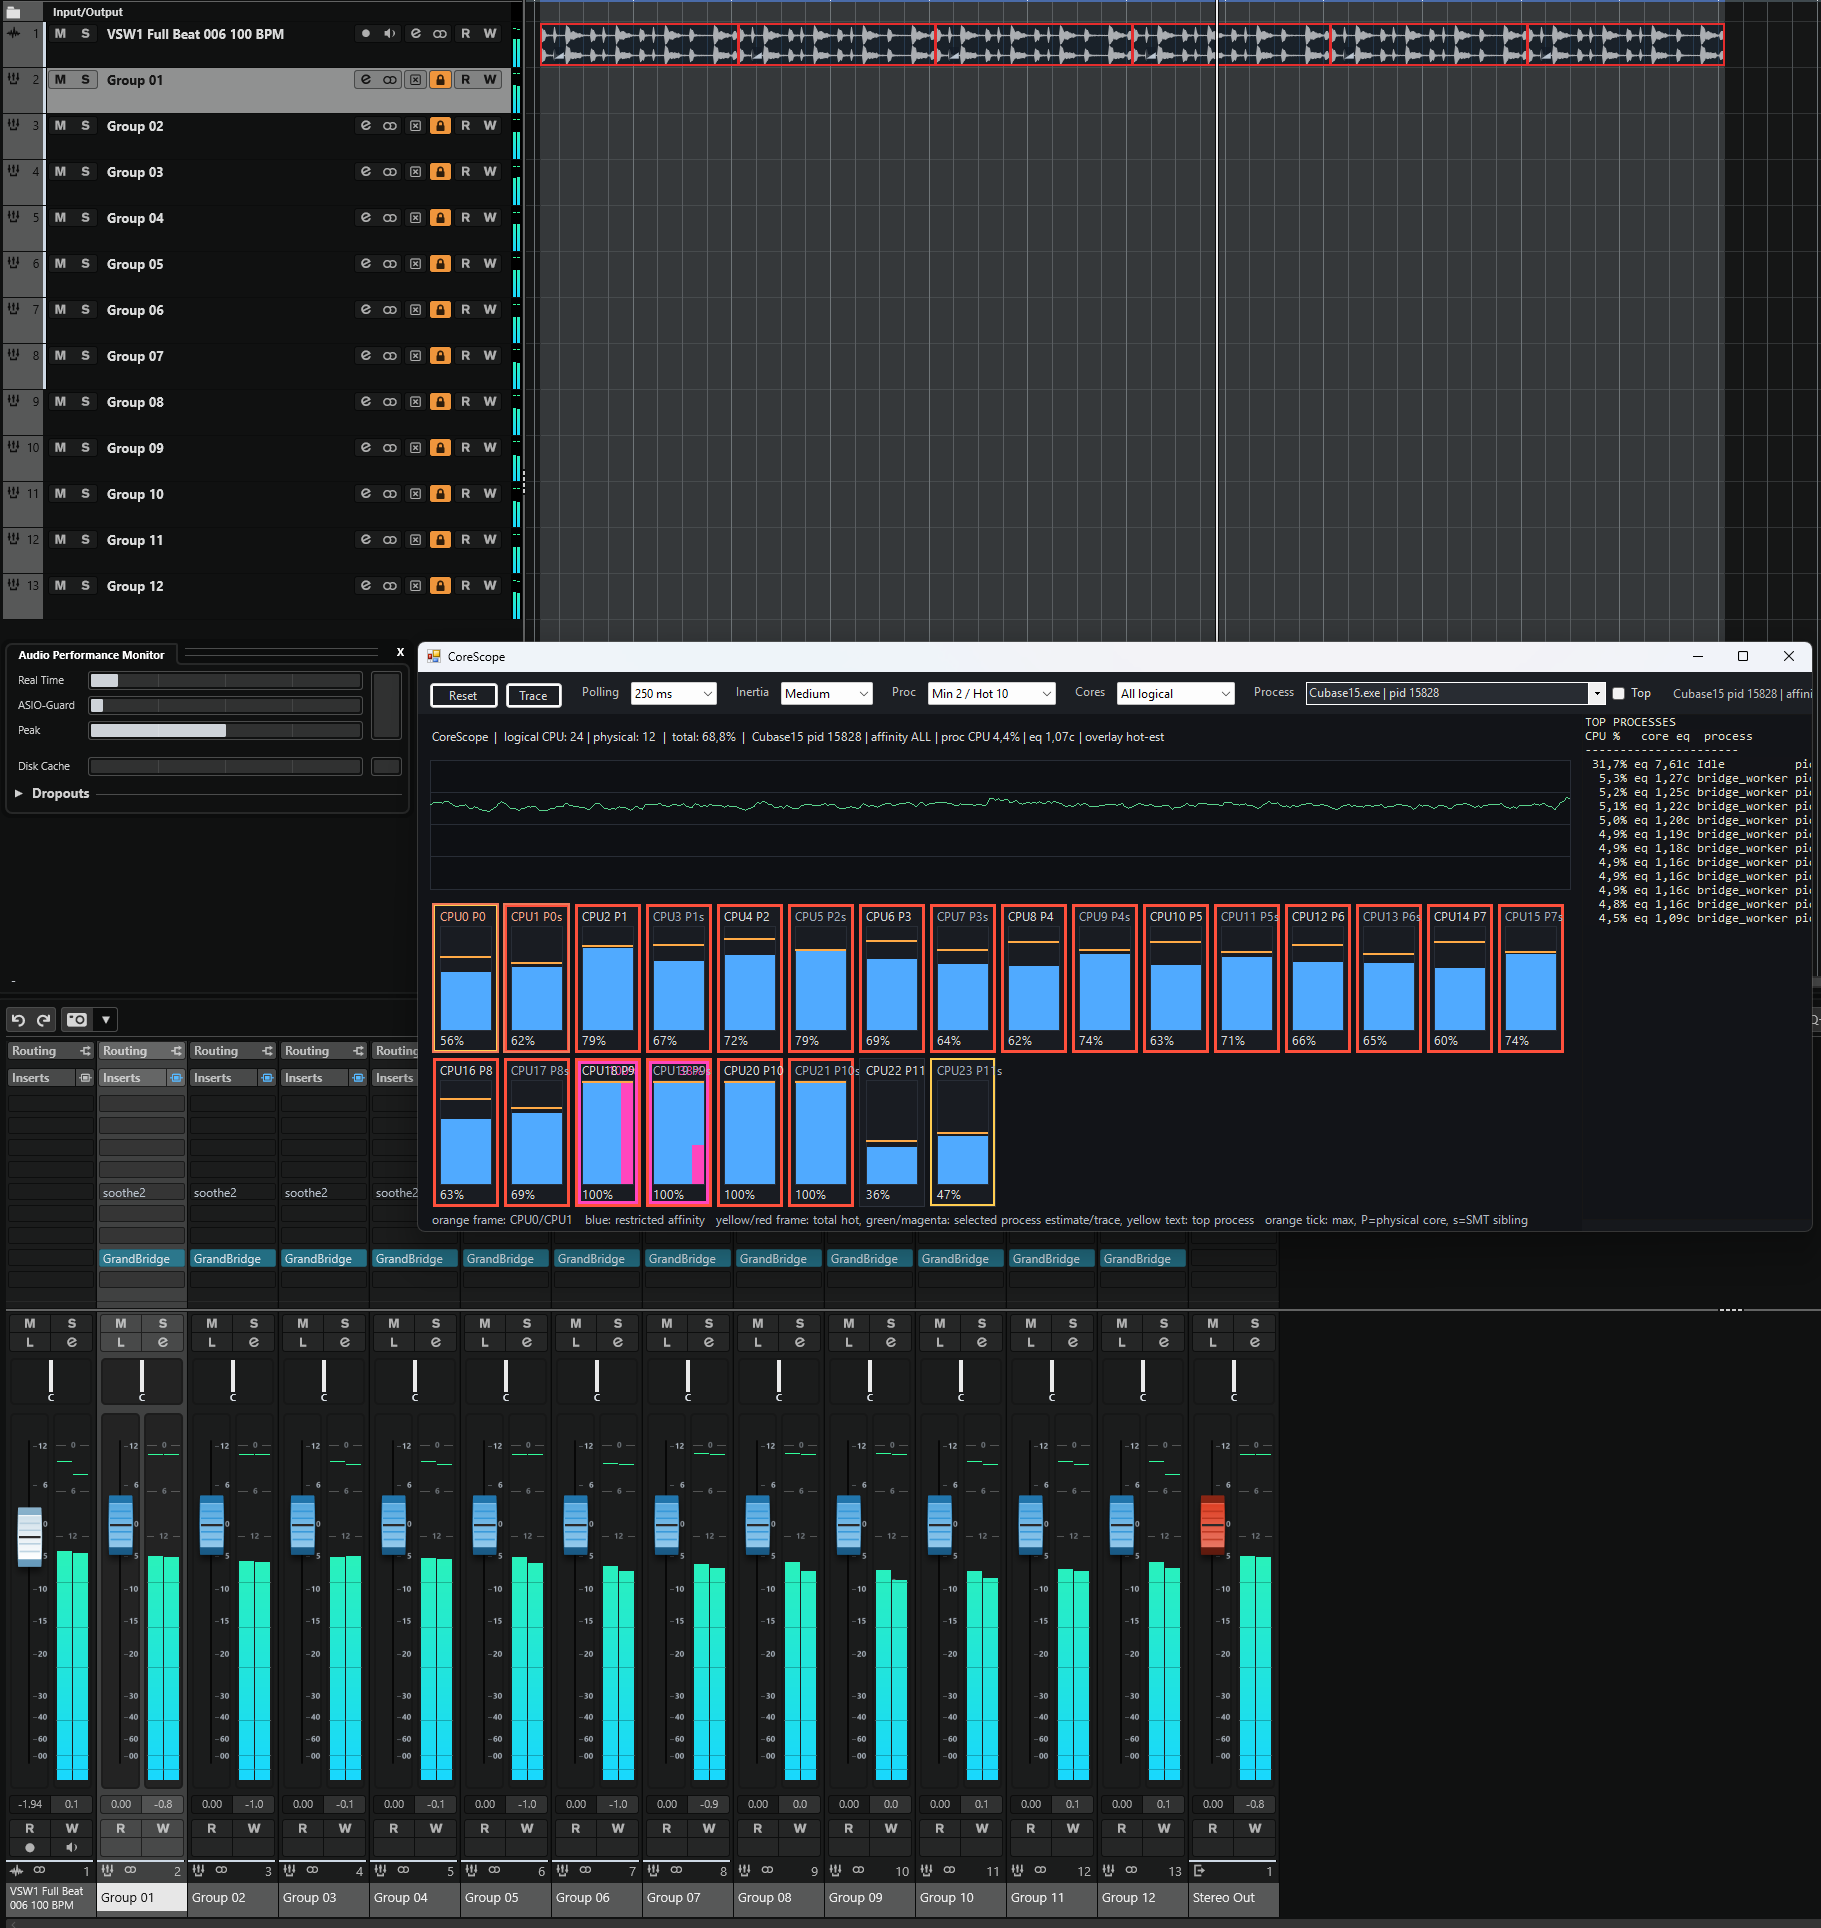The width and height of the screenshot is (1821, 1928).
Task: Click the CoreScope window title icon
Action: click(434, 657)
